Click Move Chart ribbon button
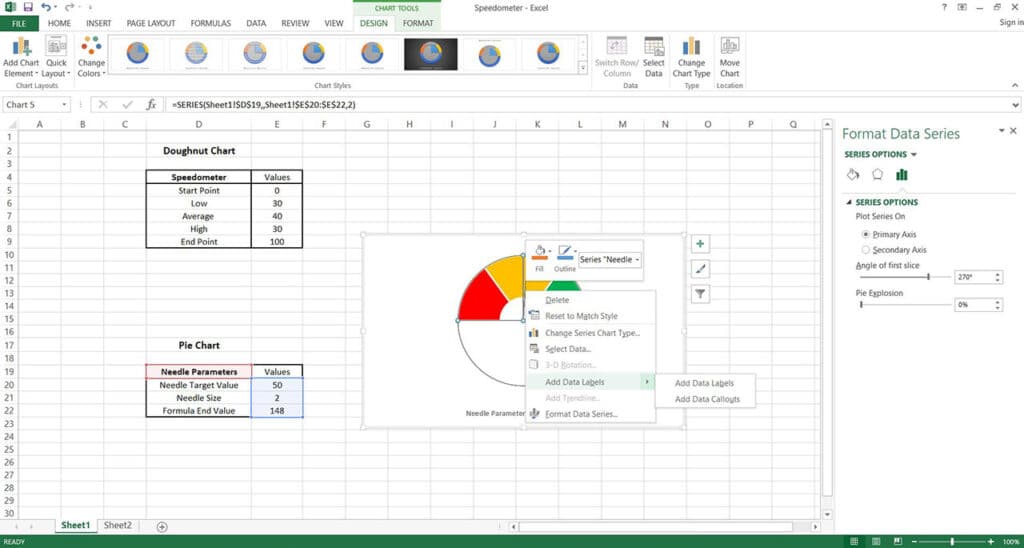 729,57
